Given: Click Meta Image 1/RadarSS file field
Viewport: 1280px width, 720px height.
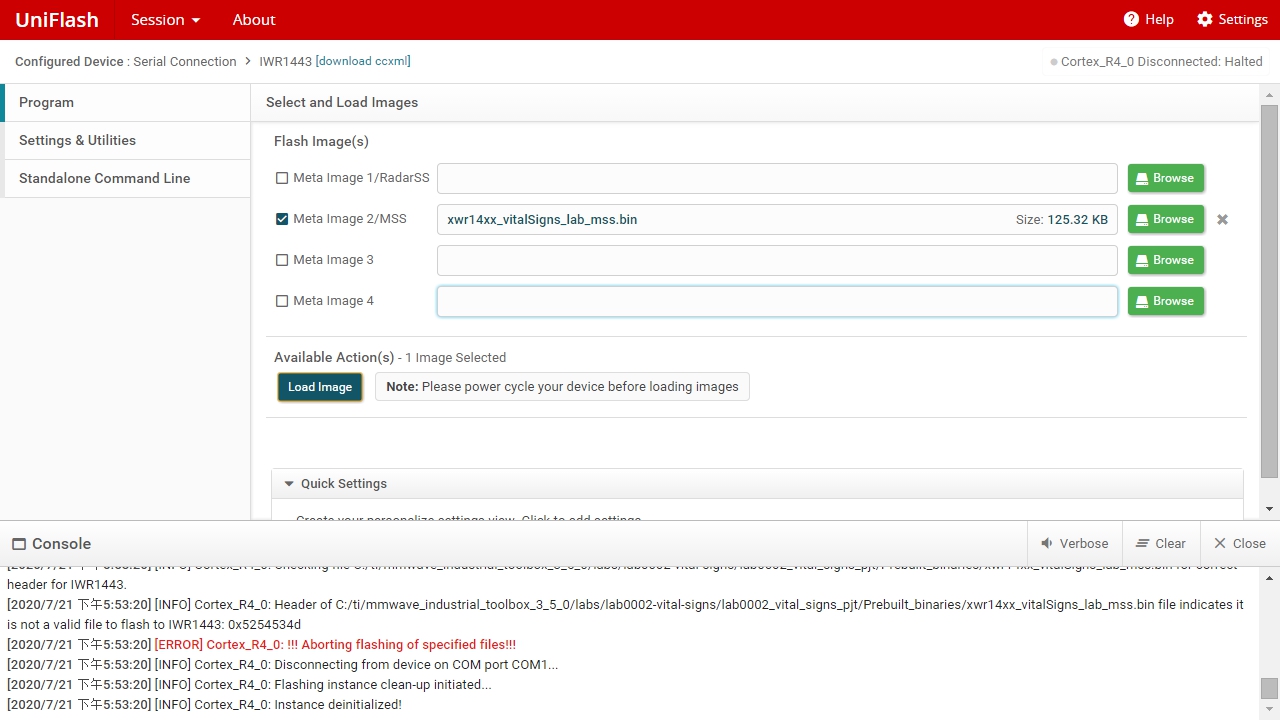Looking at the screenshot, I should click(777, 178).
